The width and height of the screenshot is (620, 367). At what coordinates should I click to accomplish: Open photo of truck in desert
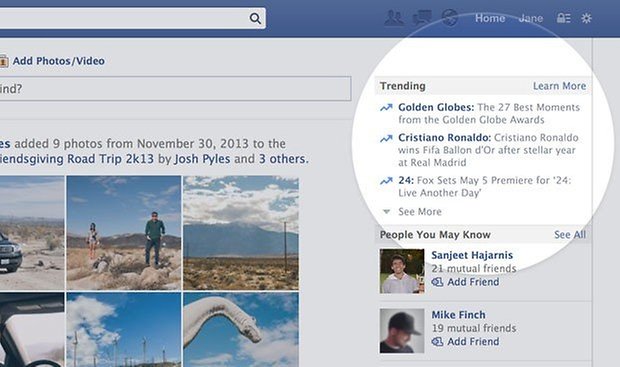[x=32, y=233]
